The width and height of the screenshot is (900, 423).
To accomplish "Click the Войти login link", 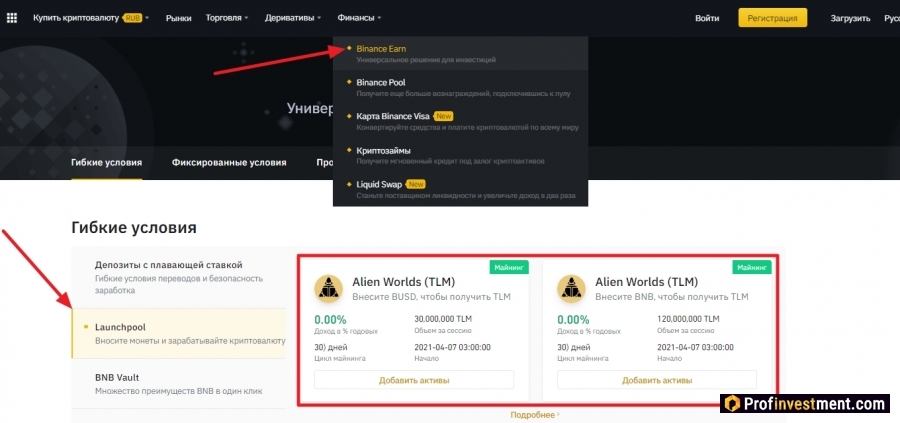I will click(x=707, y=18).
